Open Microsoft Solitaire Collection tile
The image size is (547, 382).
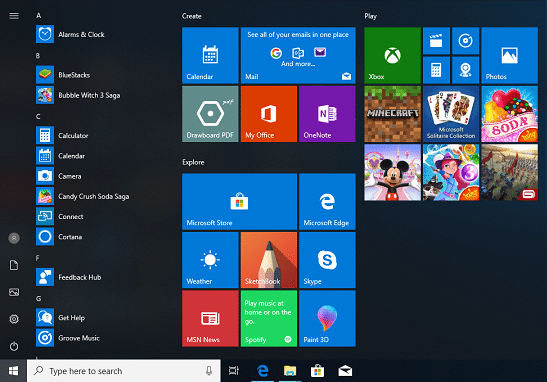(x=451, y=114)
